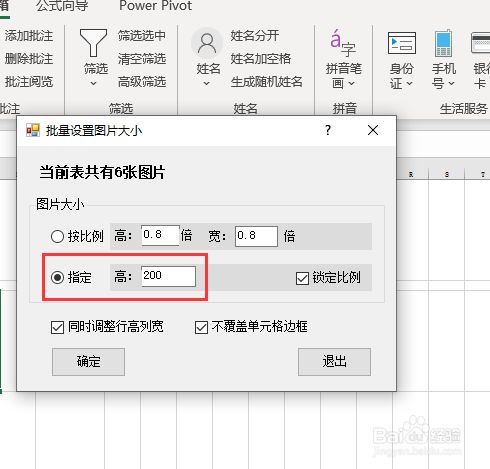Click 姓名分开 command
The image size is (490, 469).
[255, 36]
